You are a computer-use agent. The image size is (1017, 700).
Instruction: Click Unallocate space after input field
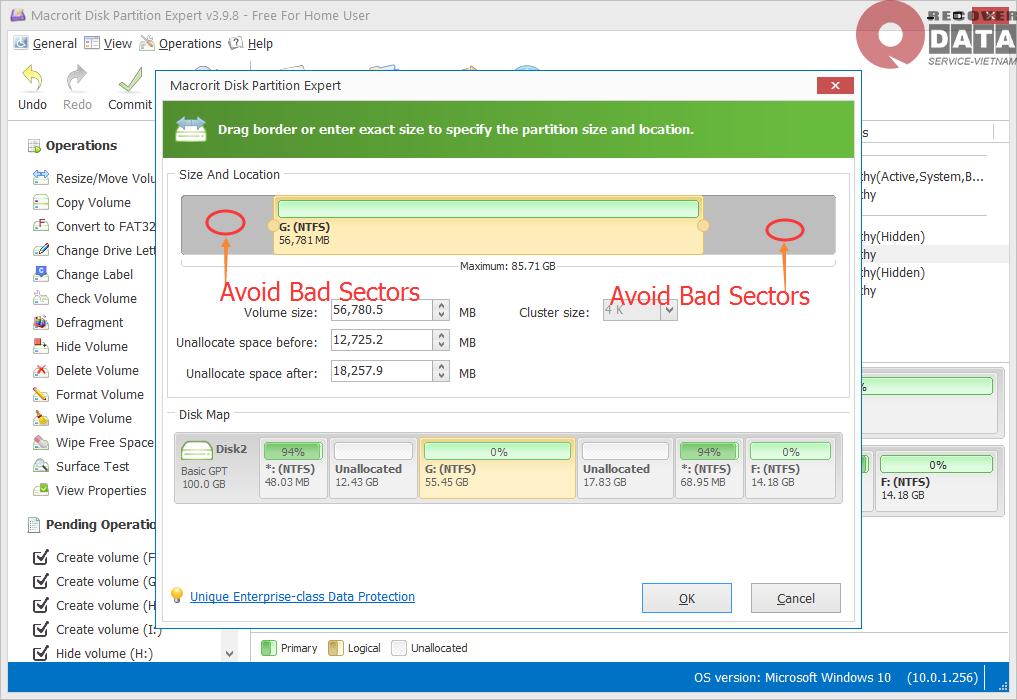point(381,371)
